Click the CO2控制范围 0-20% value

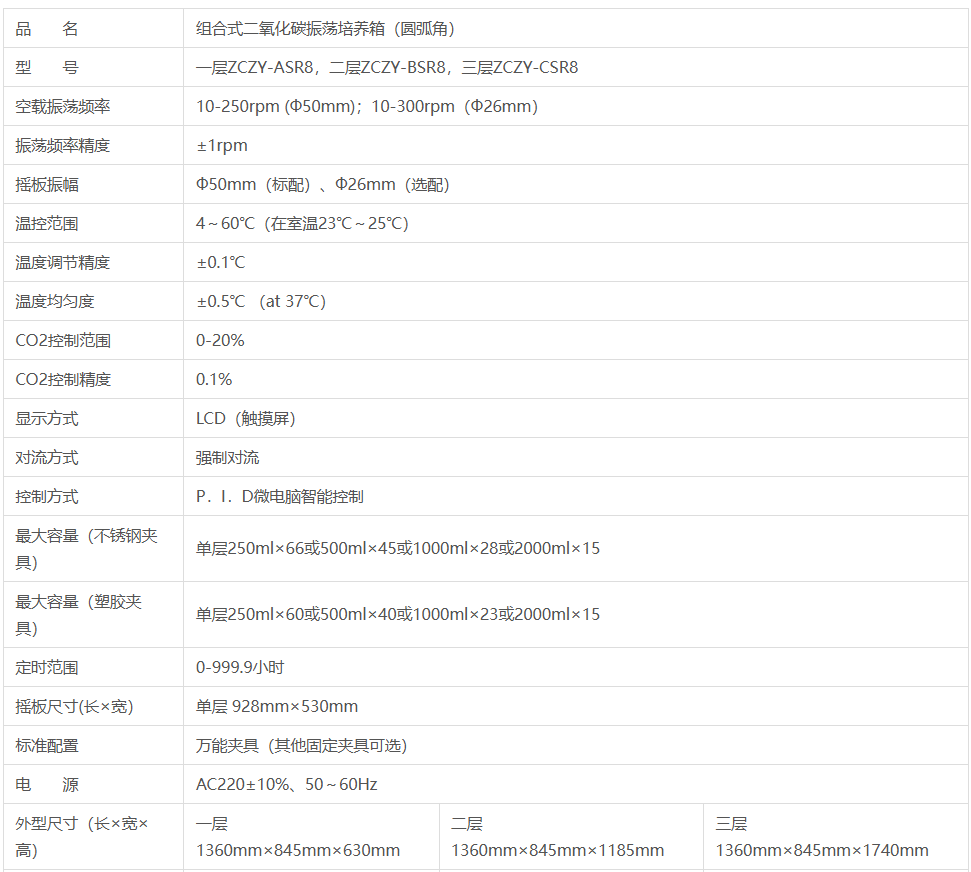point(220,341)
